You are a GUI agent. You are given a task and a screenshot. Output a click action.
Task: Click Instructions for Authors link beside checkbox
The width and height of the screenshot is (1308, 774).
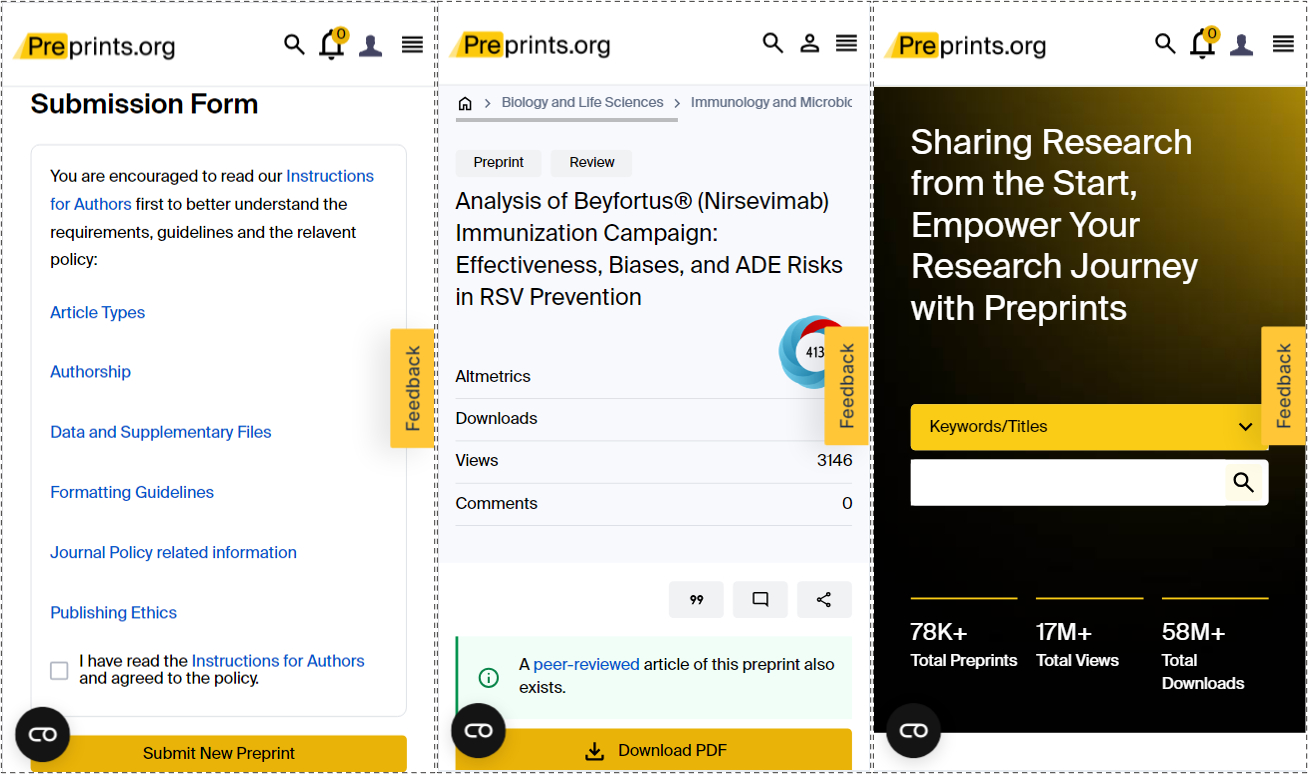[x=278, y=661]
